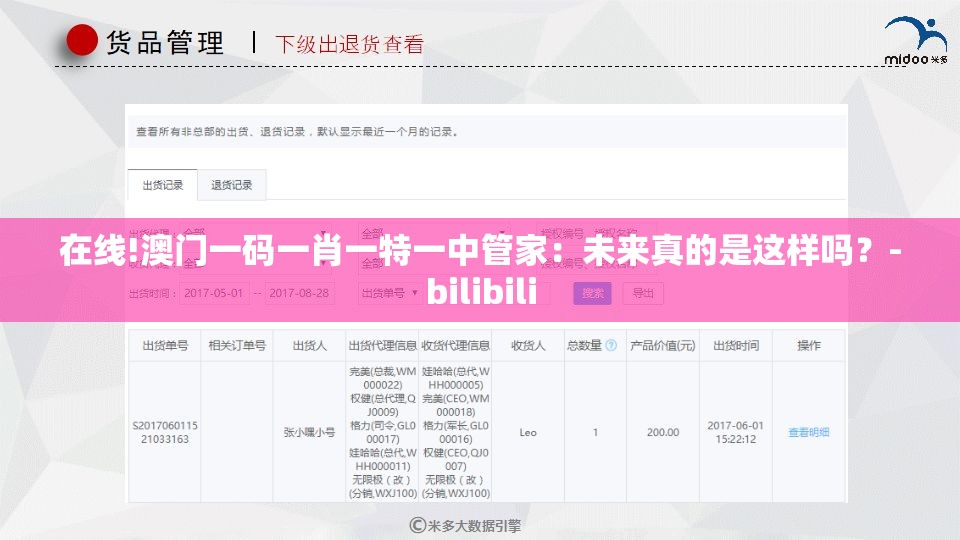The width and height of the screenshot is (960, 540).
Task: Select order number S201706011521033163 cell
Action: pos(165,432)
